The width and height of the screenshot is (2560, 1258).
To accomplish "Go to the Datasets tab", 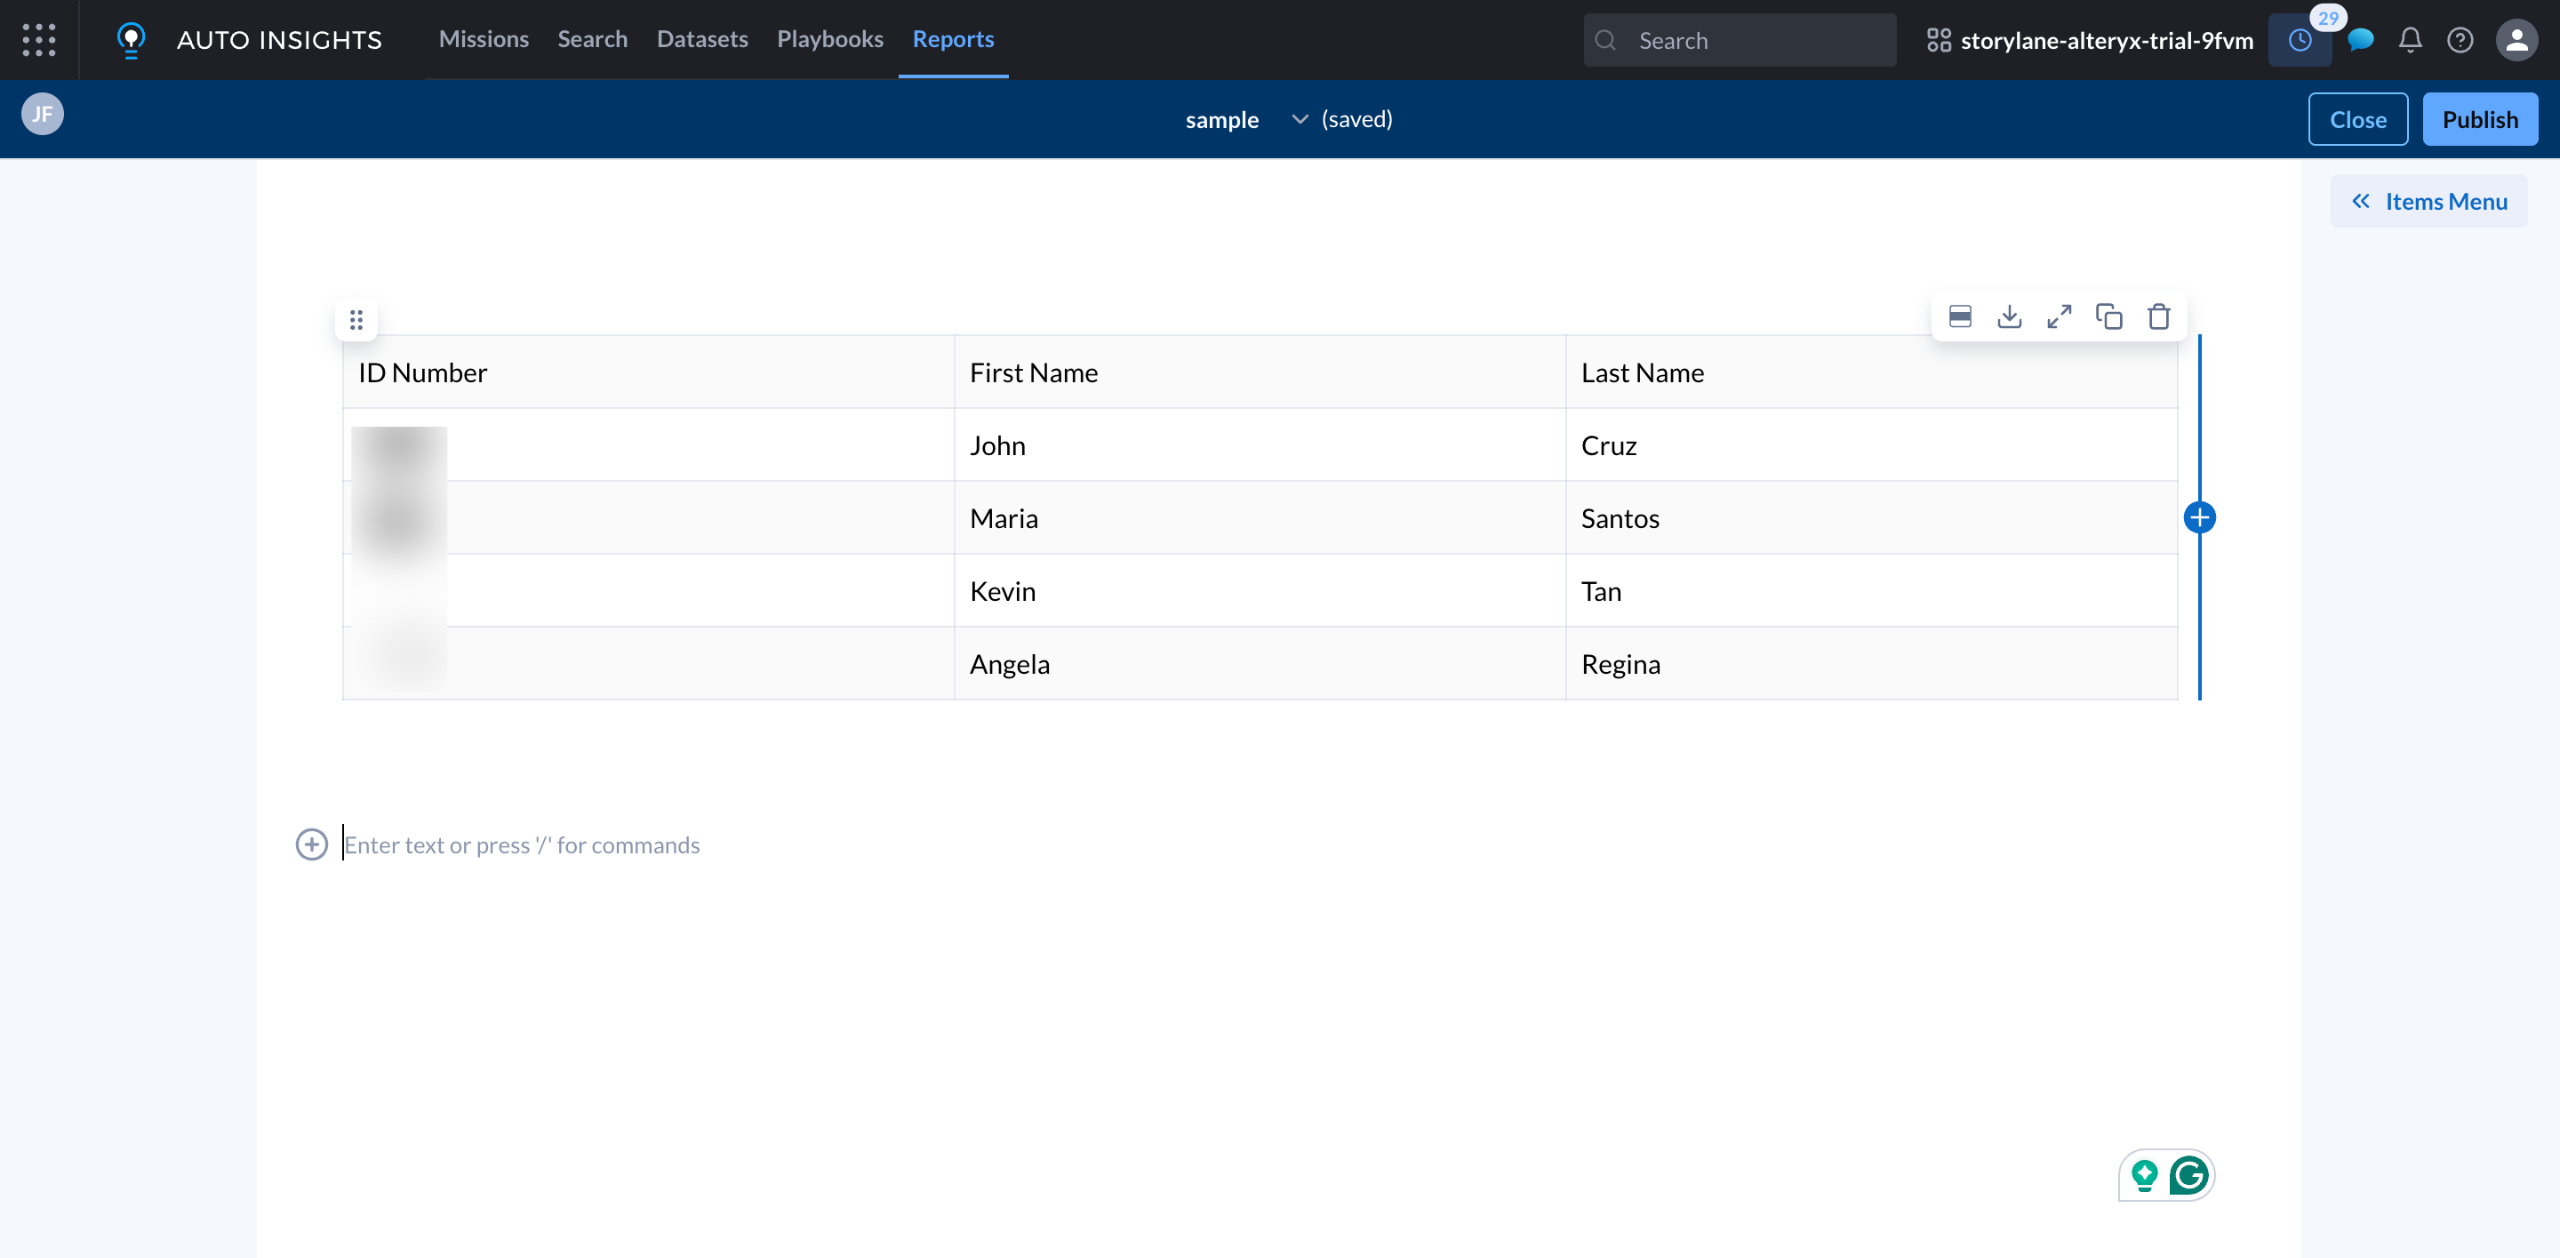I will (702, 39).
